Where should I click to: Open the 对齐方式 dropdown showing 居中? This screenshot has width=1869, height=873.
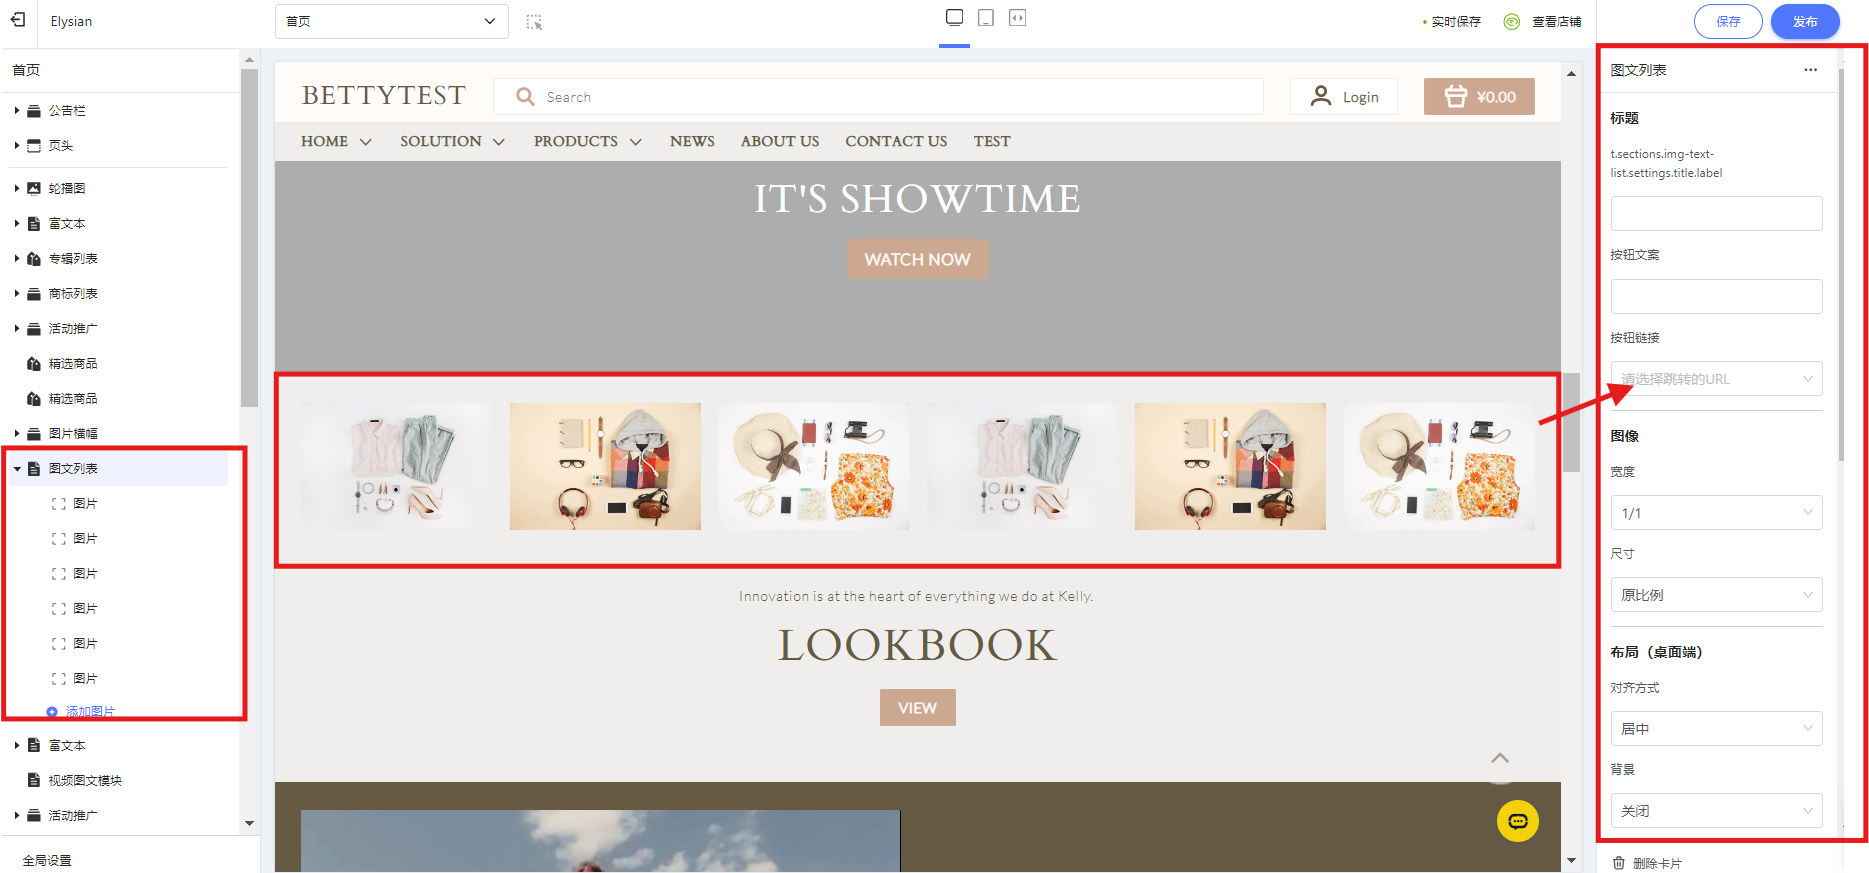pyautogui.click(x=1716, y=729)
